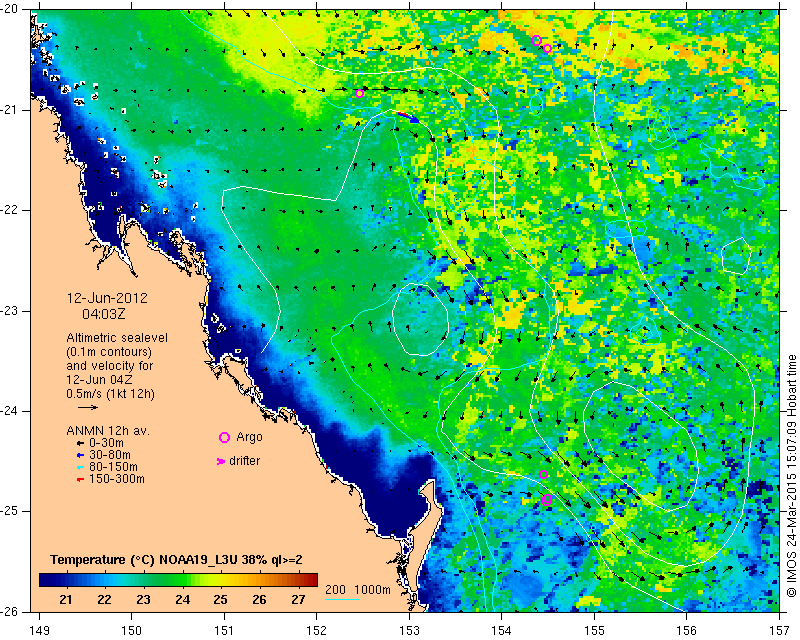The image size is (800, 640).
Task: Click the longitude axis label 157
Action: pos(780,631)
